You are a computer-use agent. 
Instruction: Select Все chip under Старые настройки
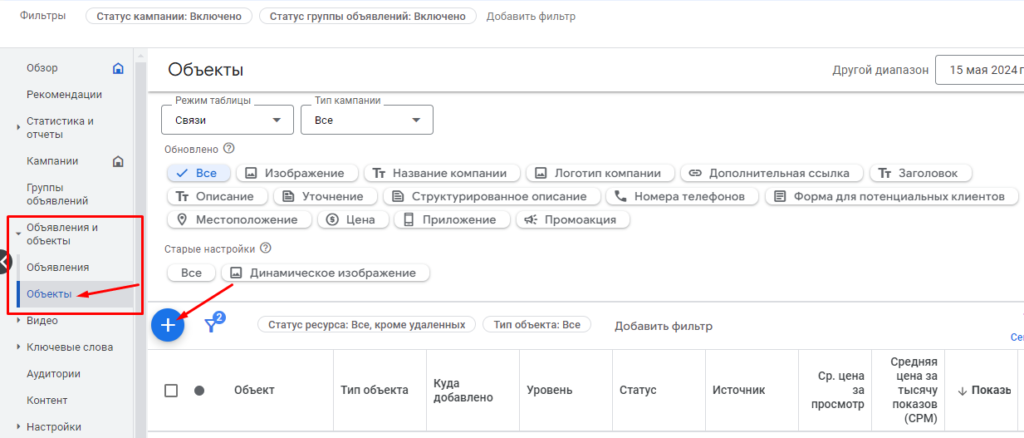coord(191,273)
